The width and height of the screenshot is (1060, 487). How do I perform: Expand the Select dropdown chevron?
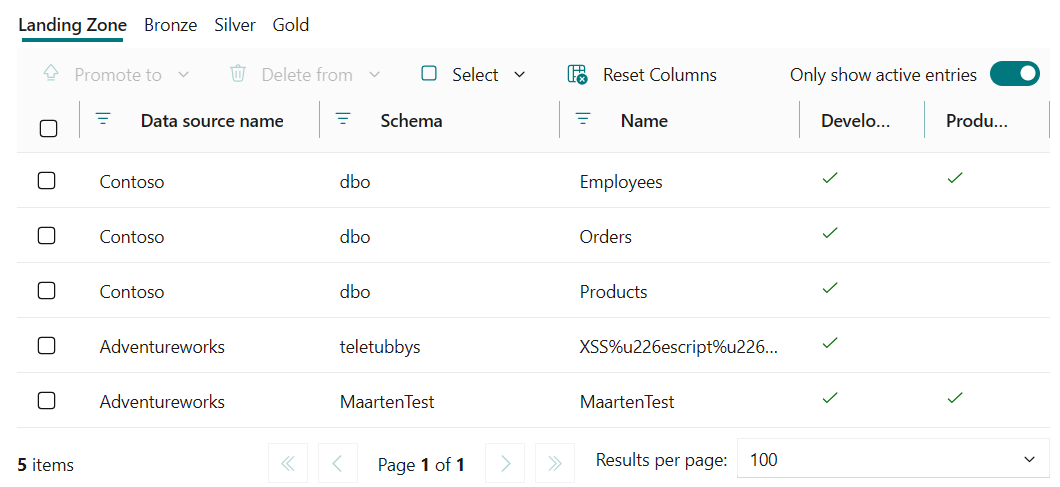520,74
